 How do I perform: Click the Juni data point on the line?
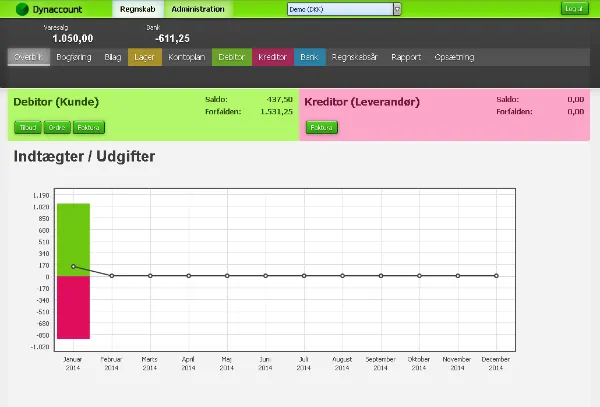click(x=266, y=275)
